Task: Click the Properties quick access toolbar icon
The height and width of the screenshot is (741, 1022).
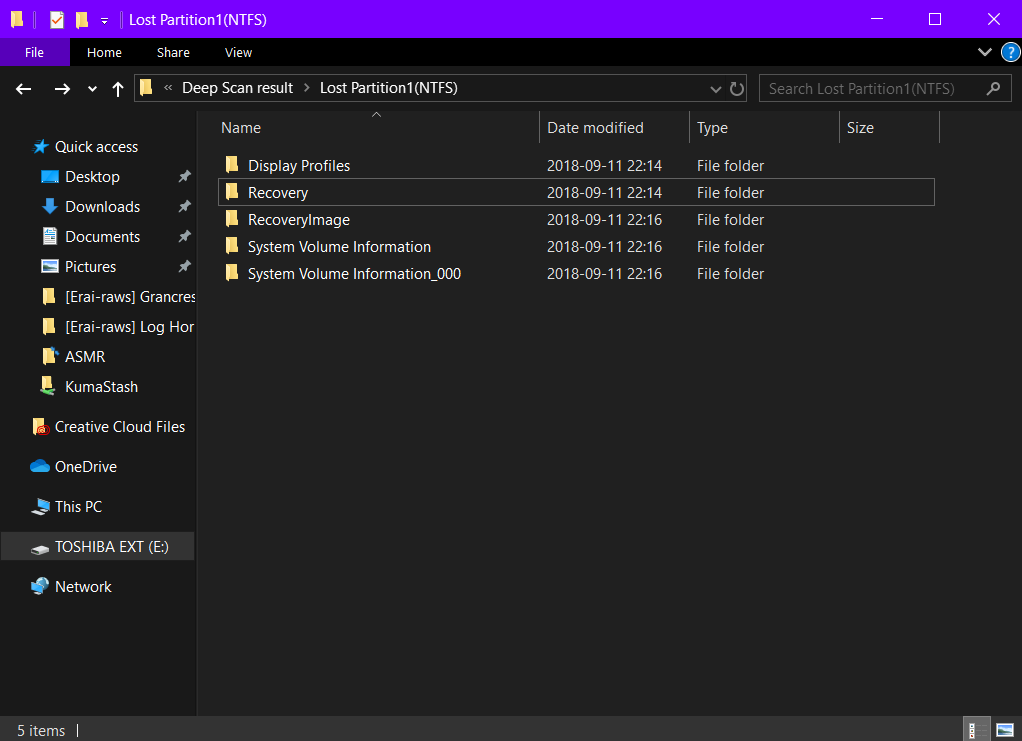Action: (57, 20)
